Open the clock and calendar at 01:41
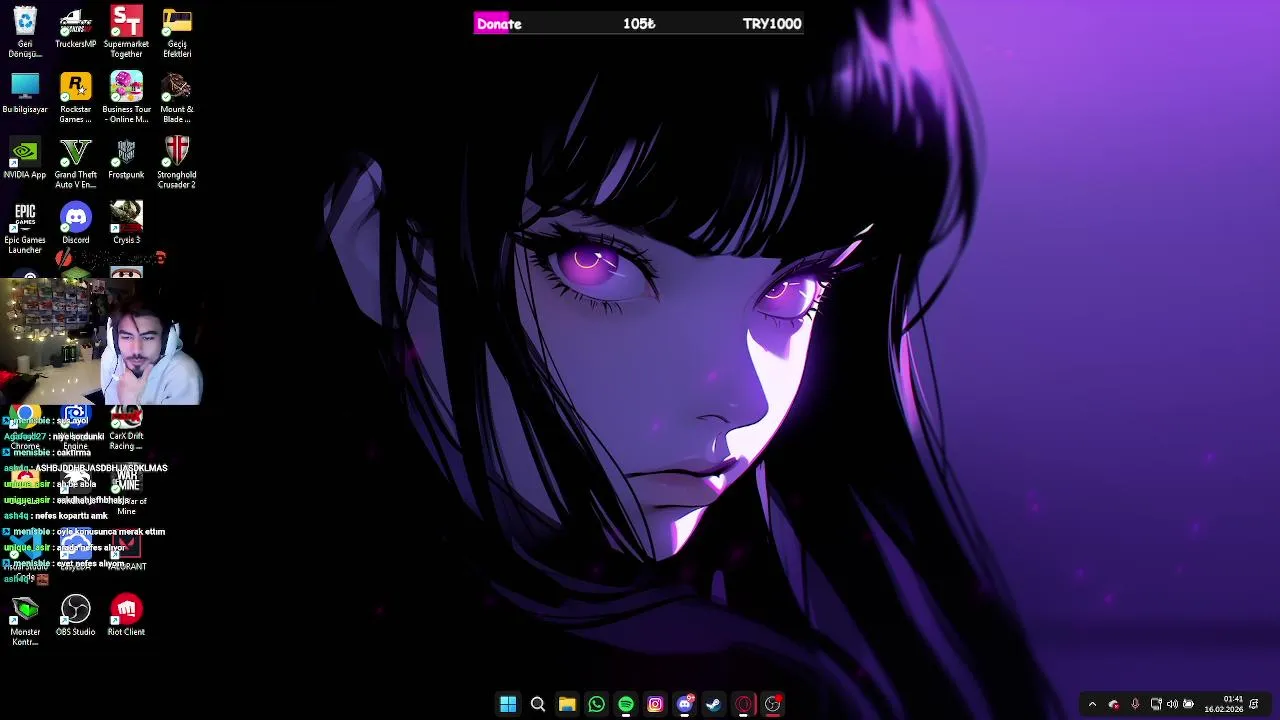 pos(1223,704)
